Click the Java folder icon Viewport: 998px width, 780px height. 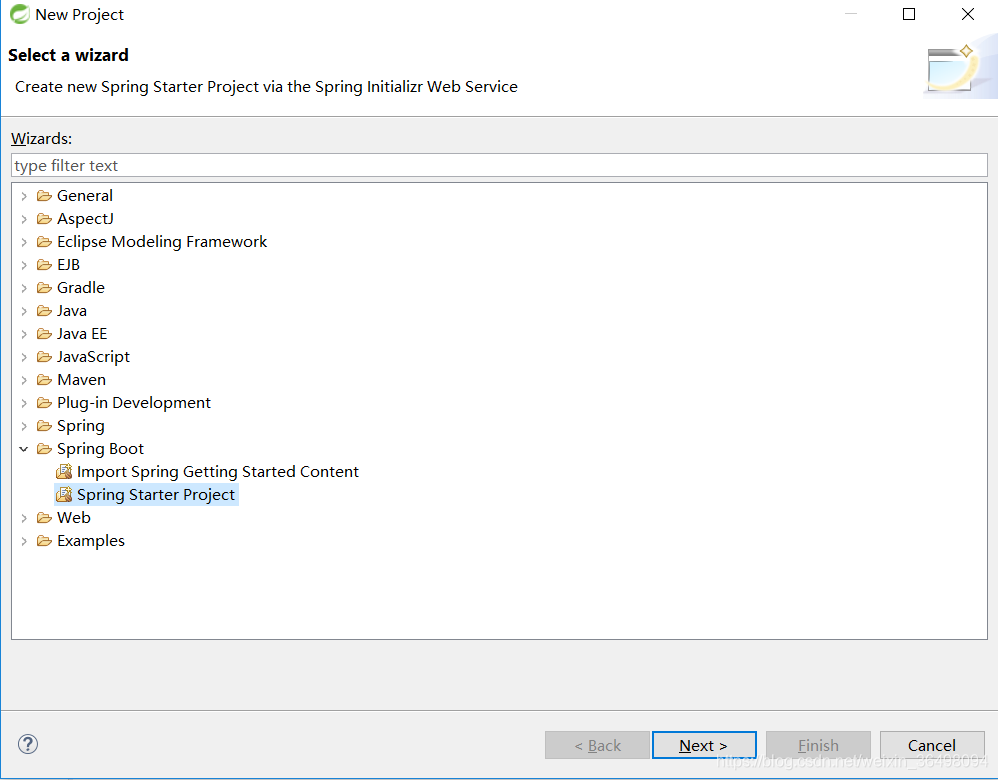pyautogui.click(x=44, y=311)
